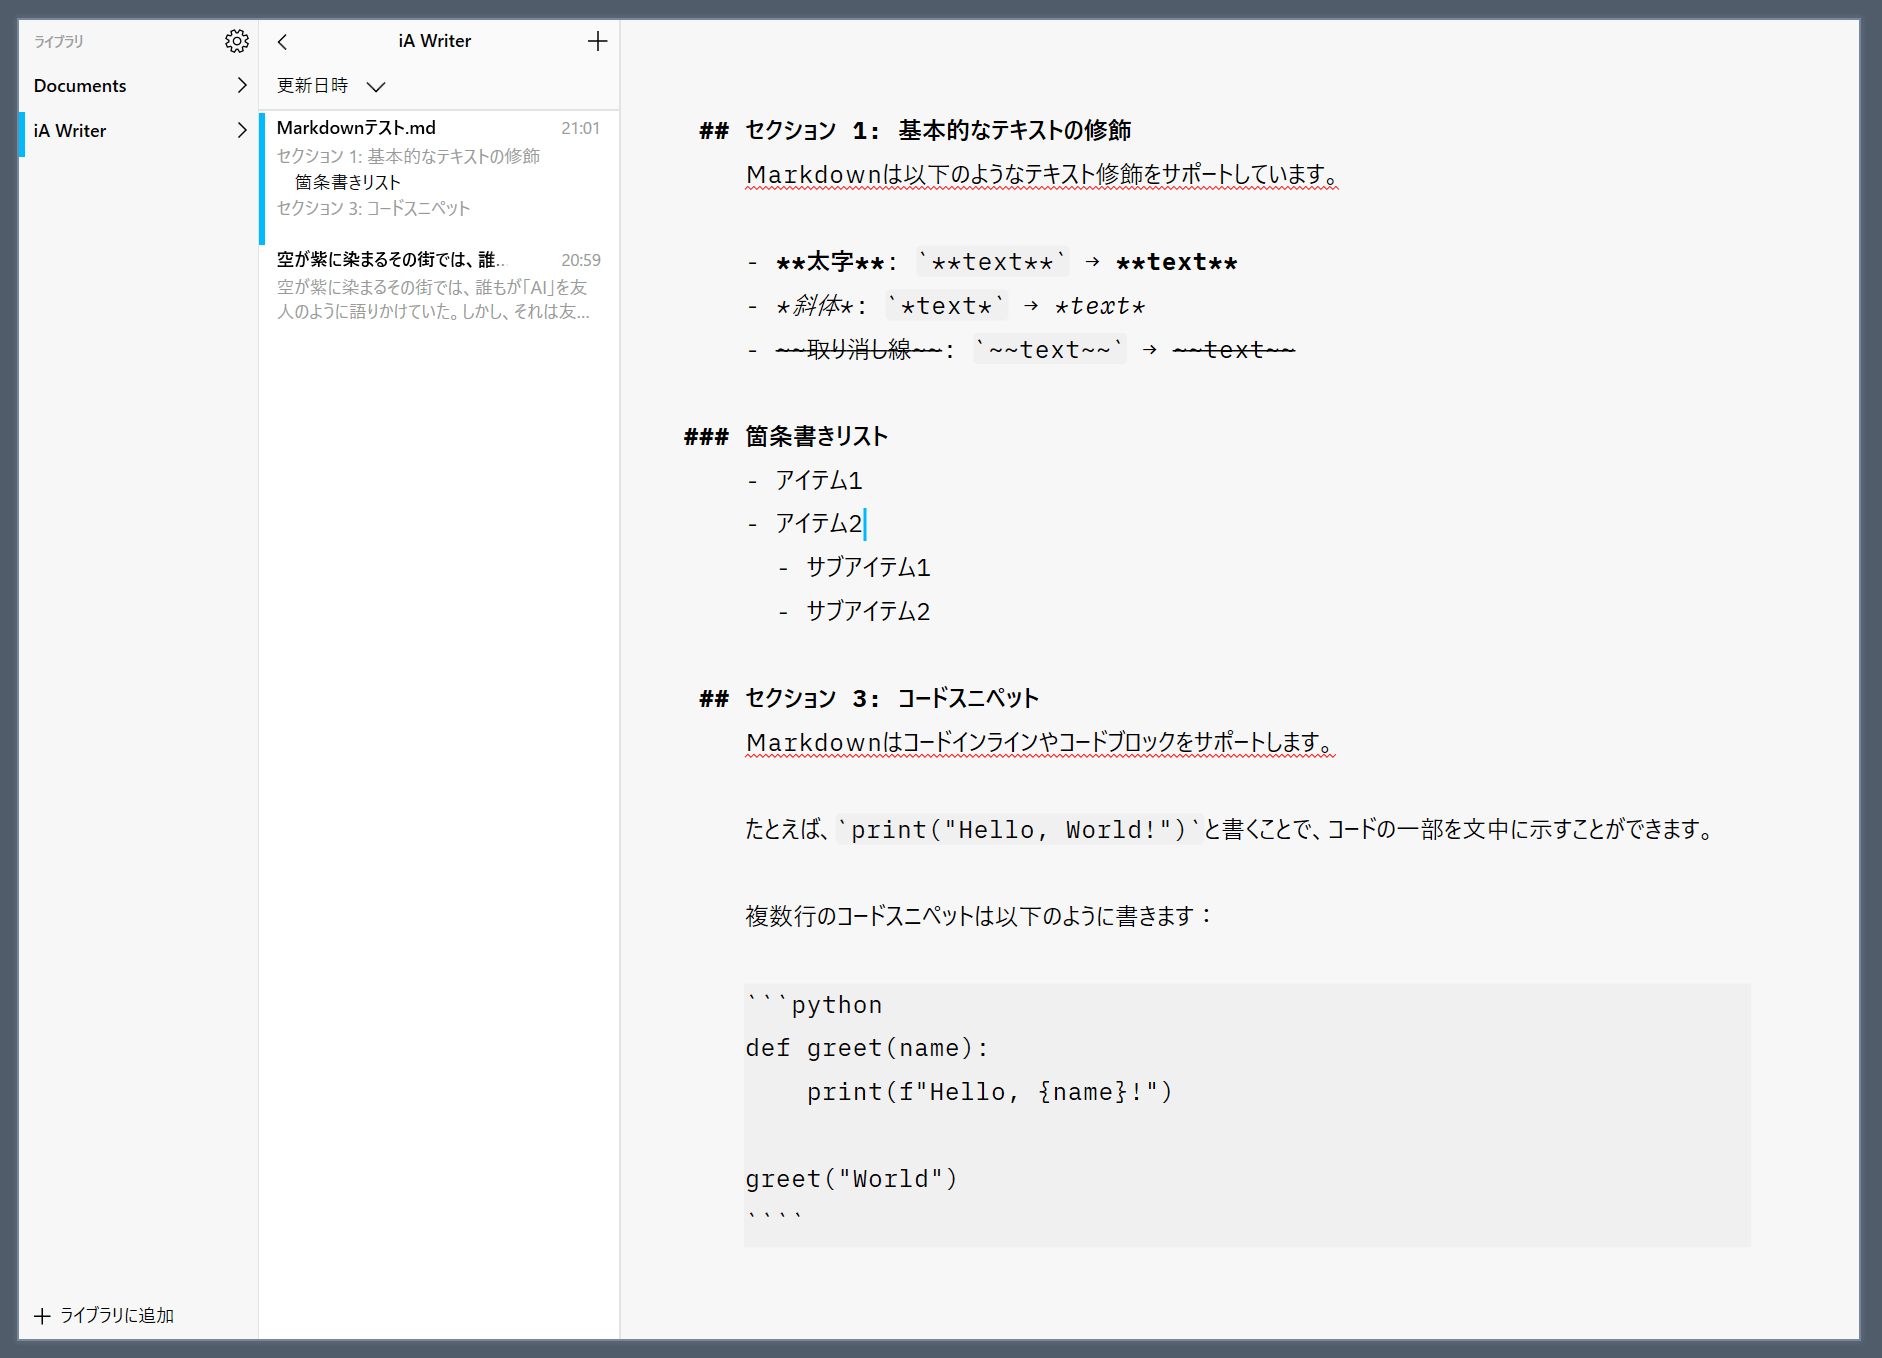Jump to セクション 3: コードスニペット outline entry
The image size is (1882, 1358).
(373, 208)
